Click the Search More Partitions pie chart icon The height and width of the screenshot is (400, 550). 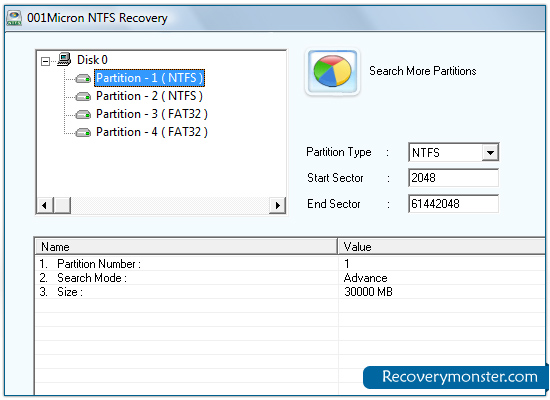coord(333,72)
